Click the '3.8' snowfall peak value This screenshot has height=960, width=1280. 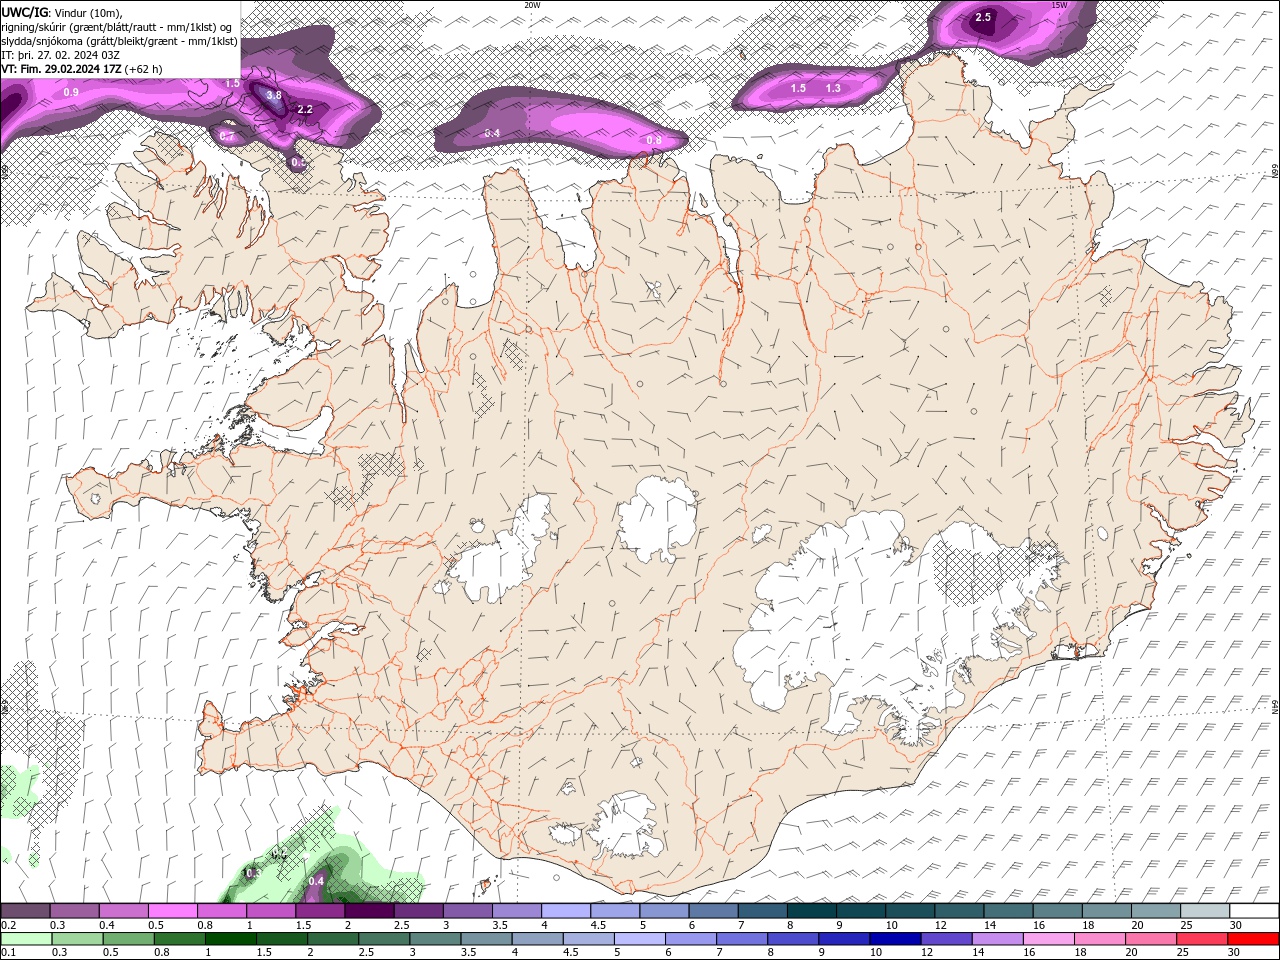pyautogui.click(x=274, y=95)
